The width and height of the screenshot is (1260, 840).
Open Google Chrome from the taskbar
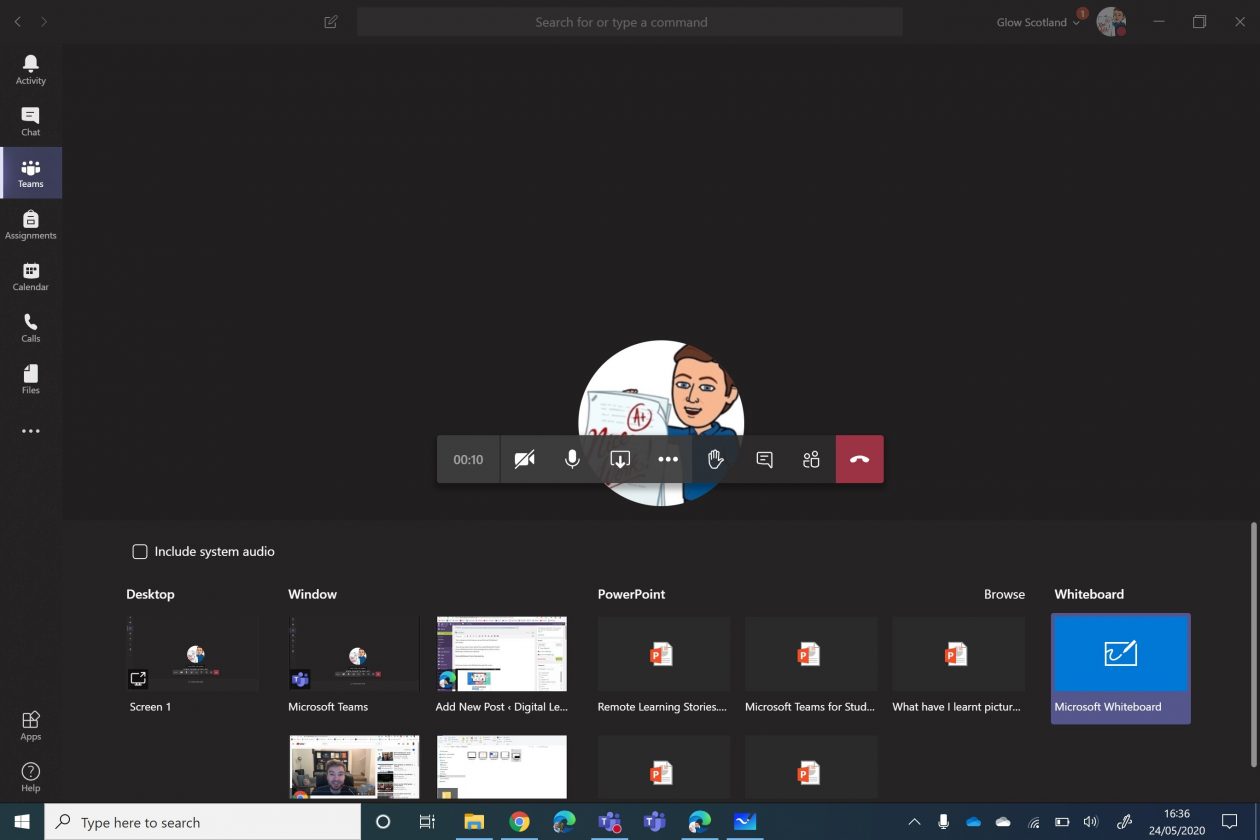click(x=519, y=822)
